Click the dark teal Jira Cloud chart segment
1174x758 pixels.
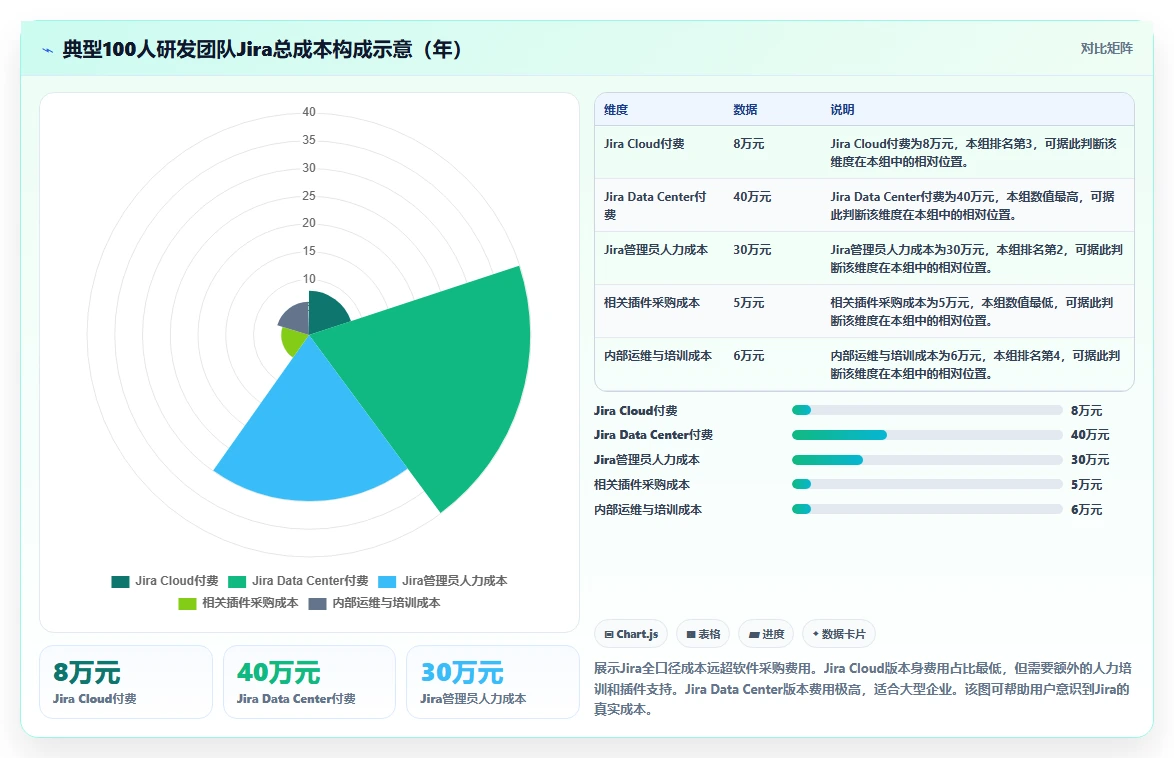point(326,313)
